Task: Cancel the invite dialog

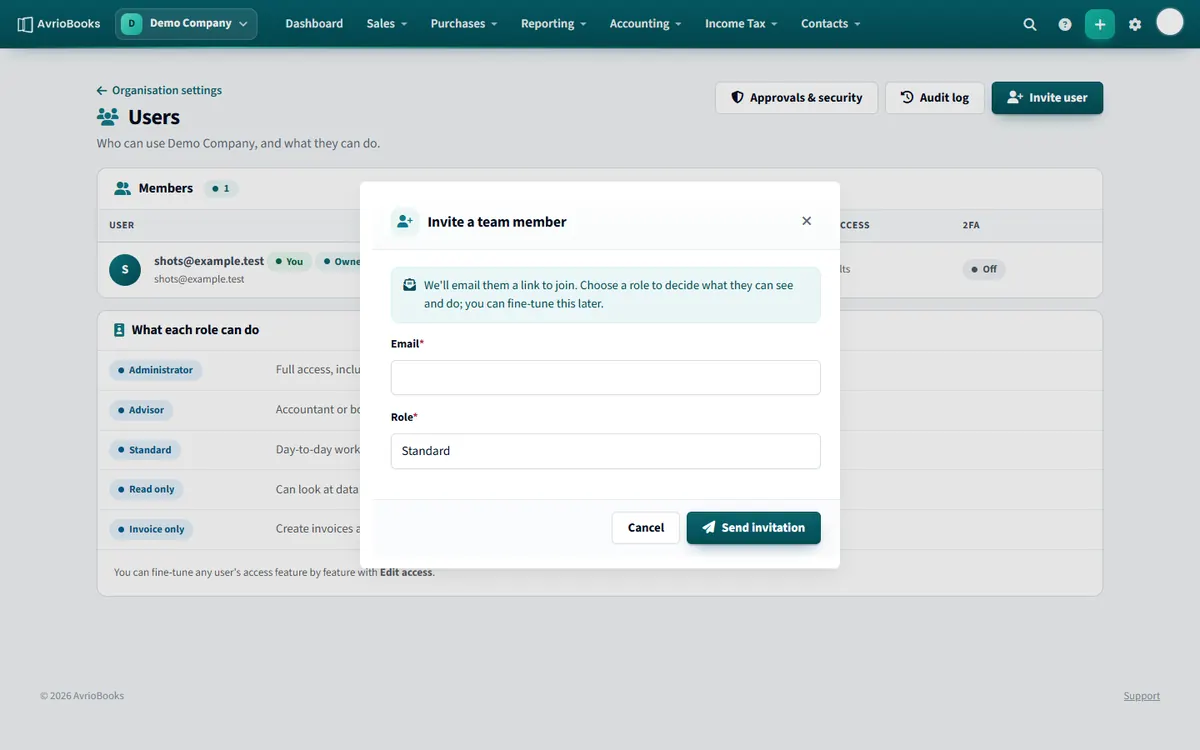Action: click(x=646, y=528)
